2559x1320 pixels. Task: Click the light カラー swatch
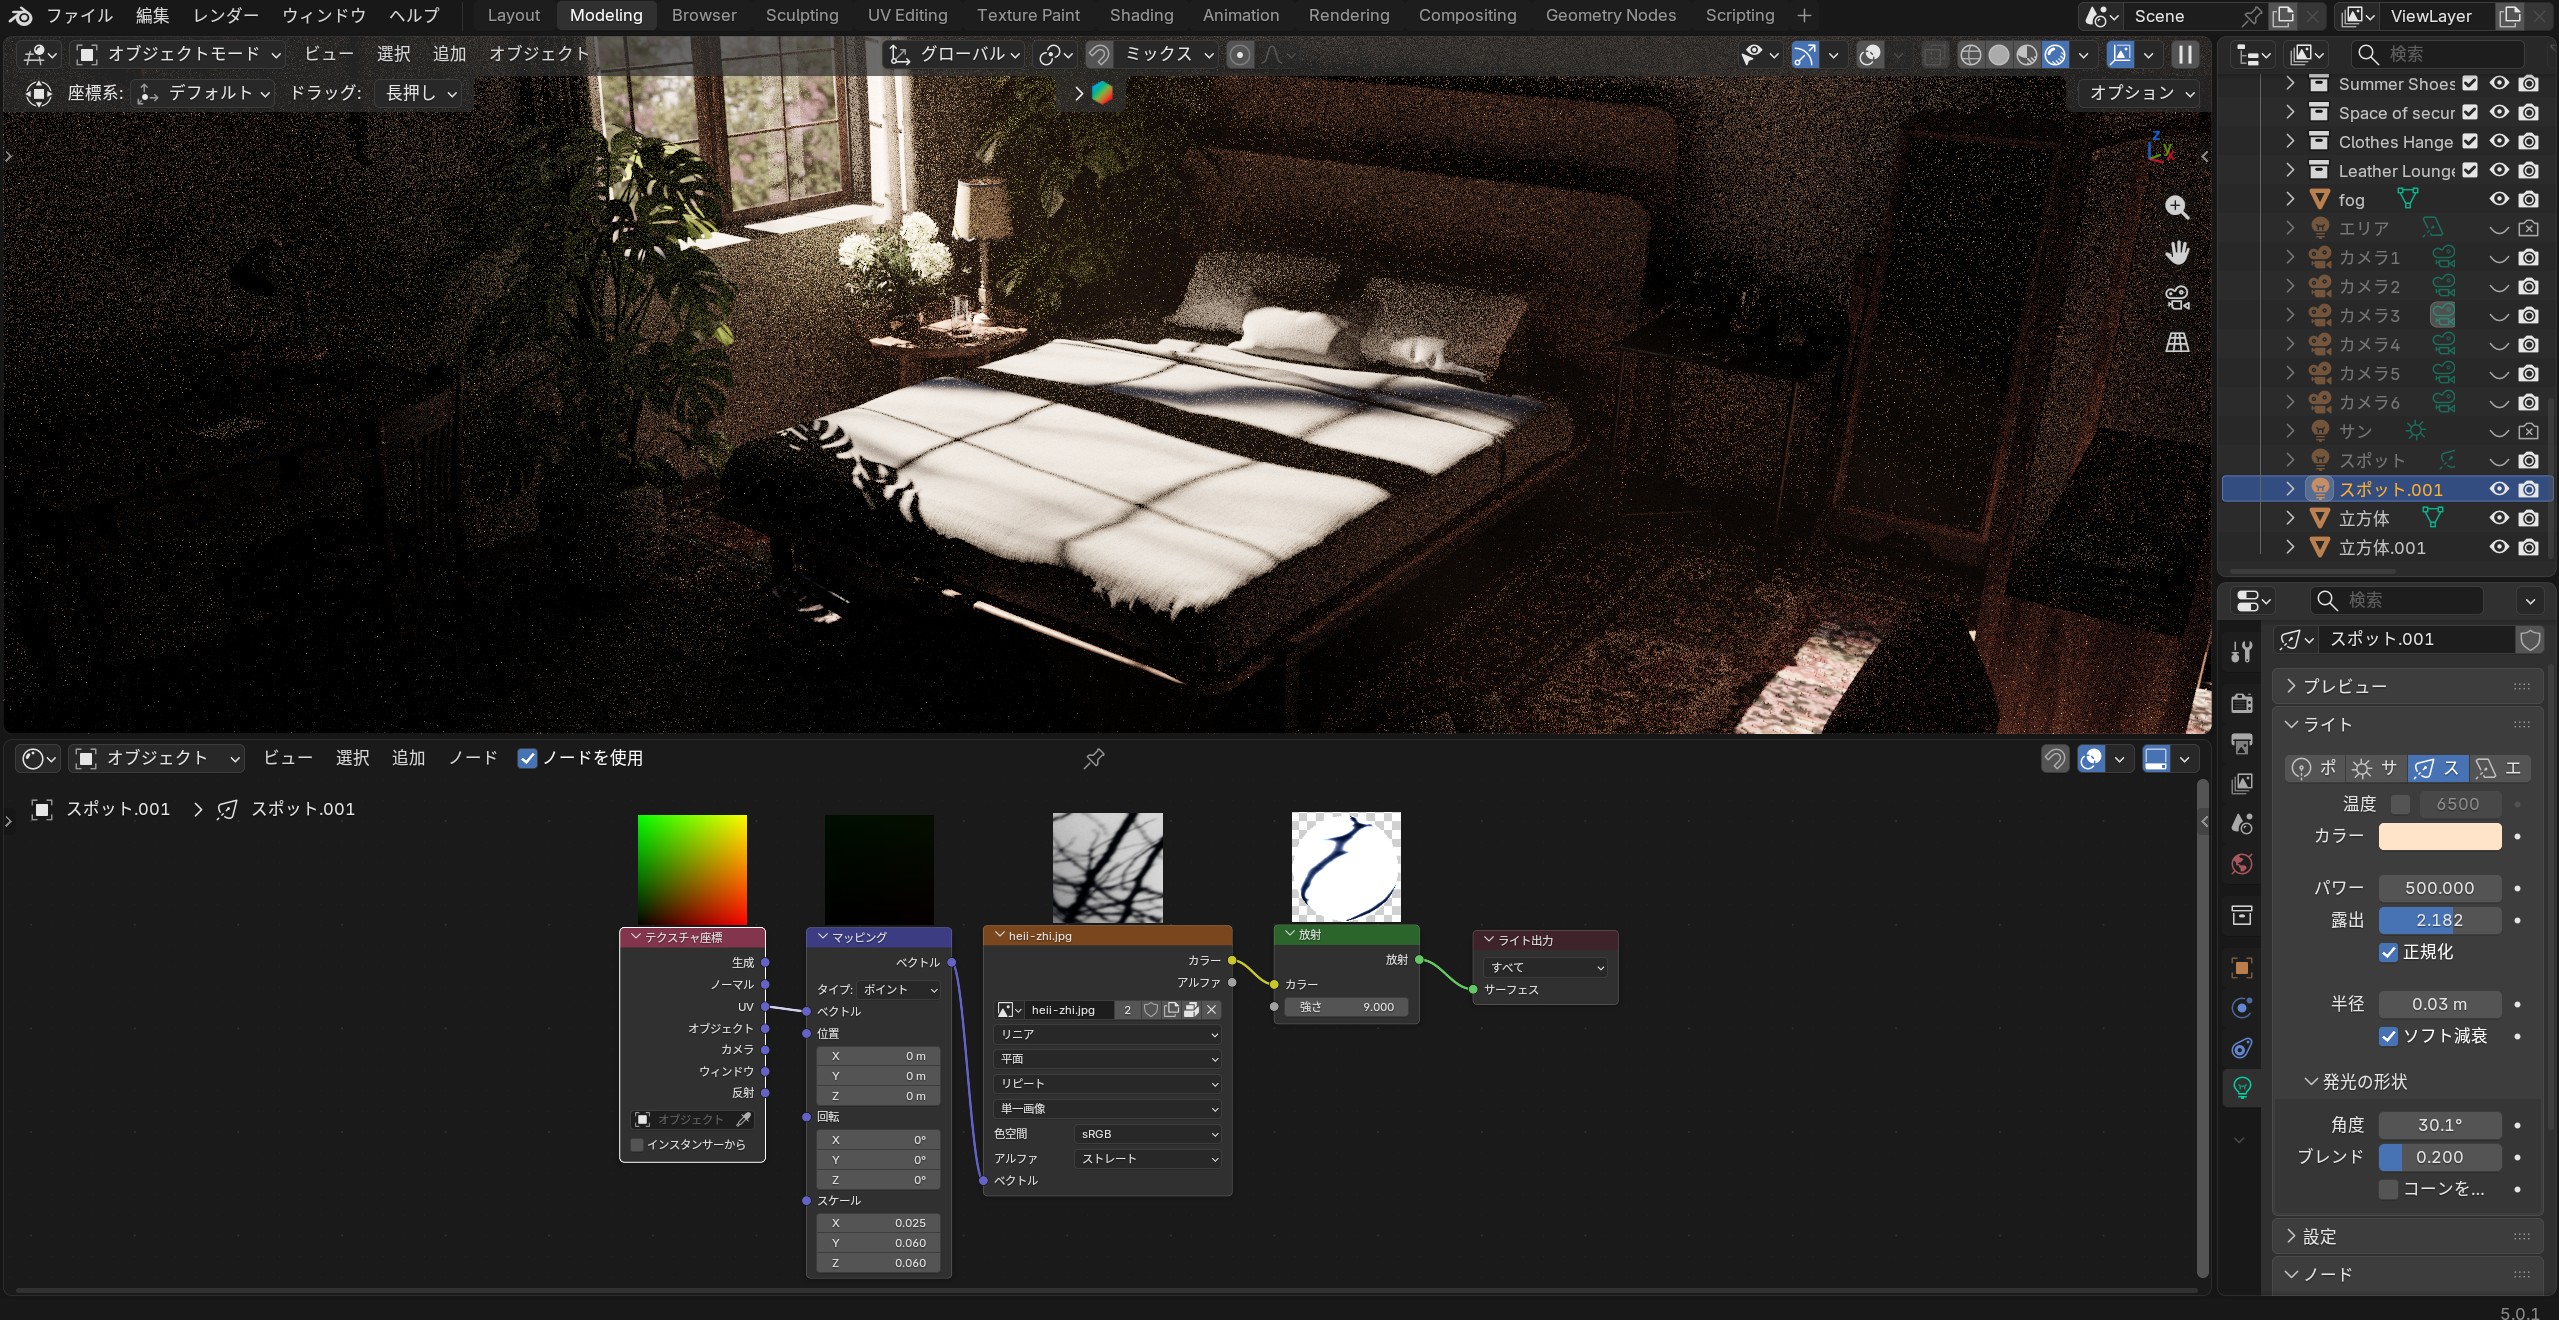2439,836
